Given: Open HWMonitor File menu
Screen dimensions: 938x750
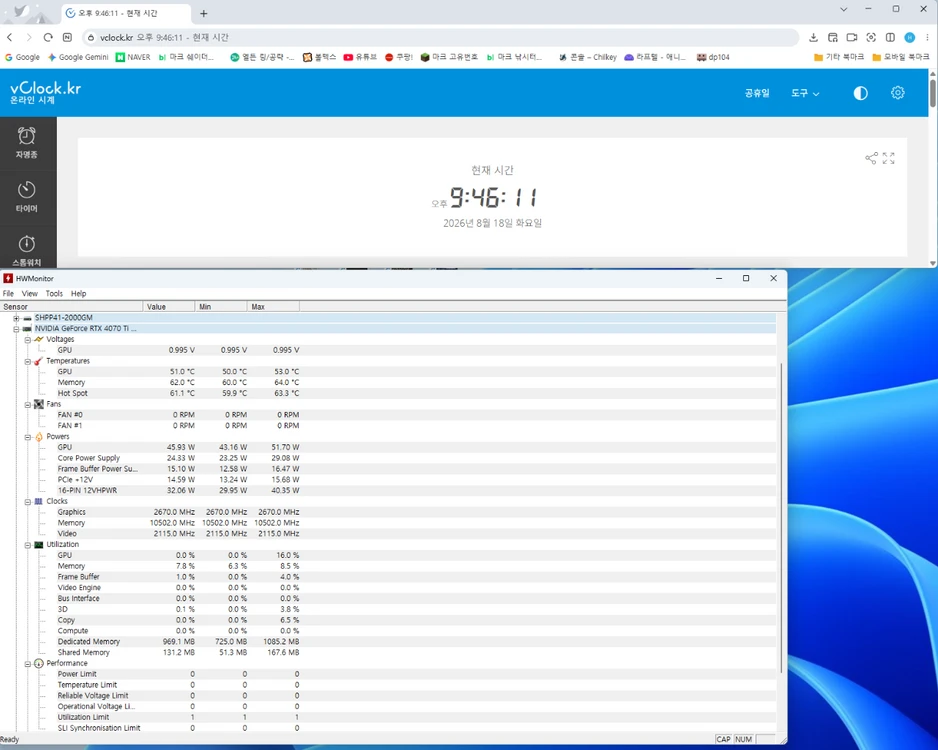Looking at the screenshot, I should point(8,294).
